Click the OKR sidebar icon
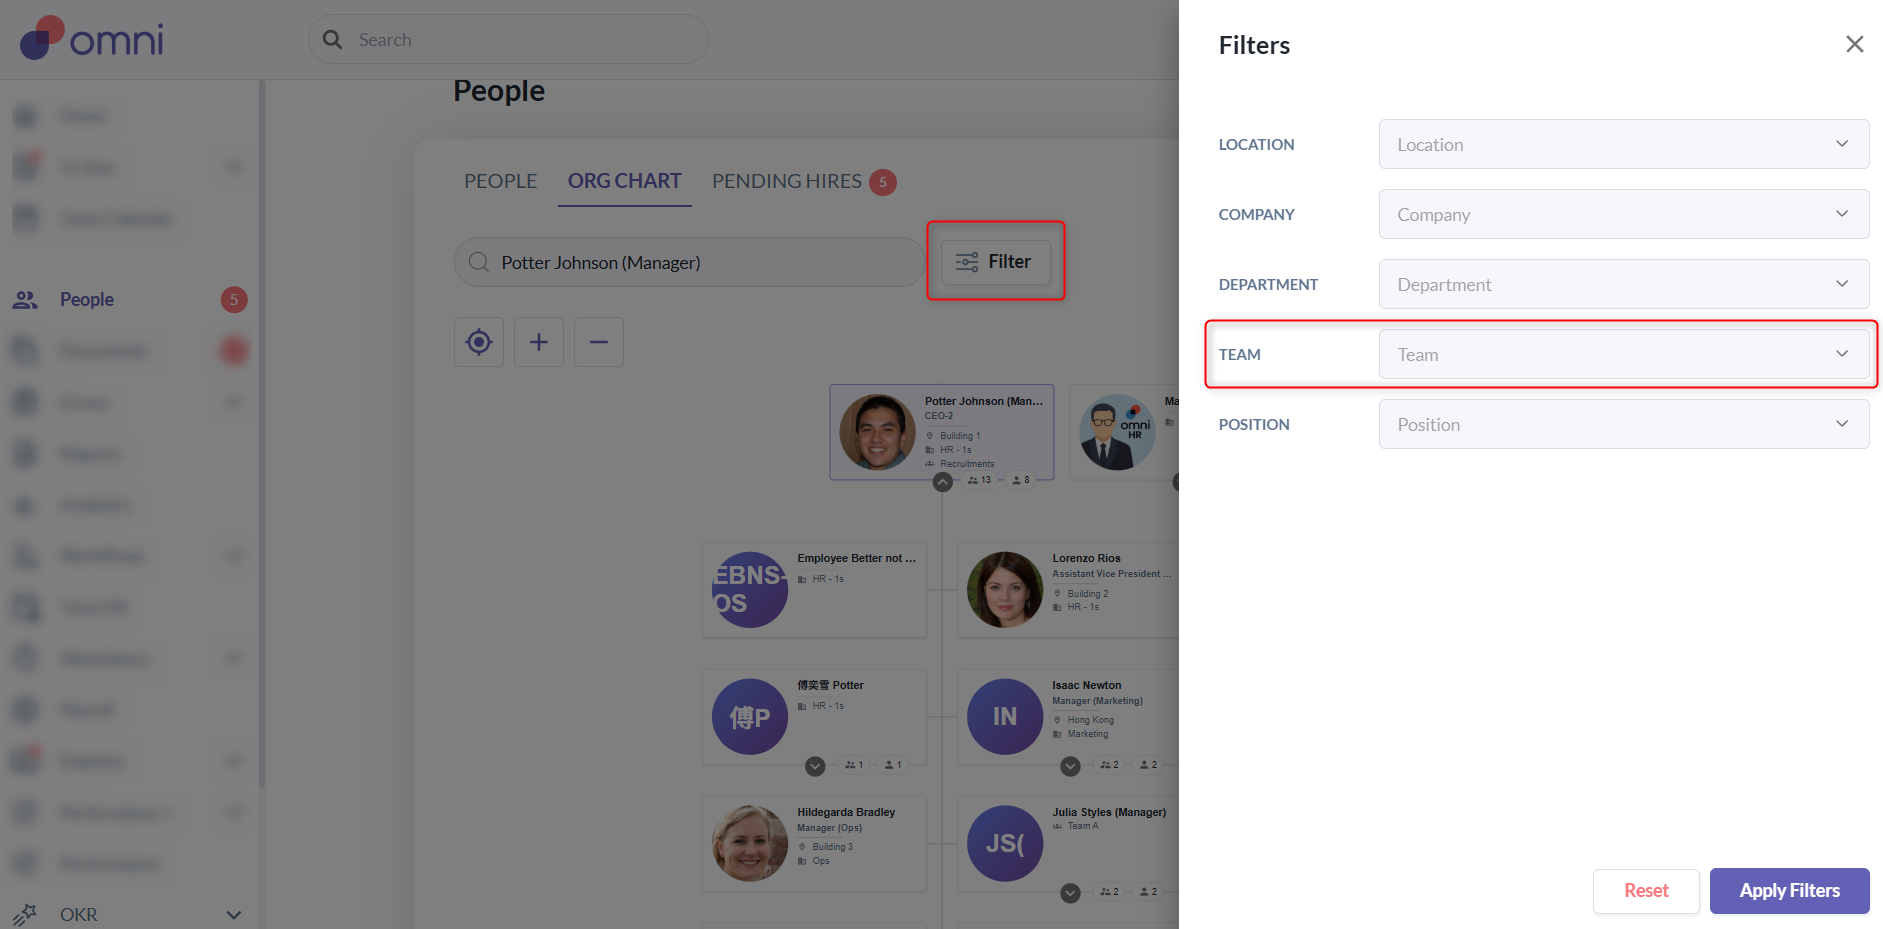The image size is (1883, 929). pyautogui.click(x=24, y=914)
